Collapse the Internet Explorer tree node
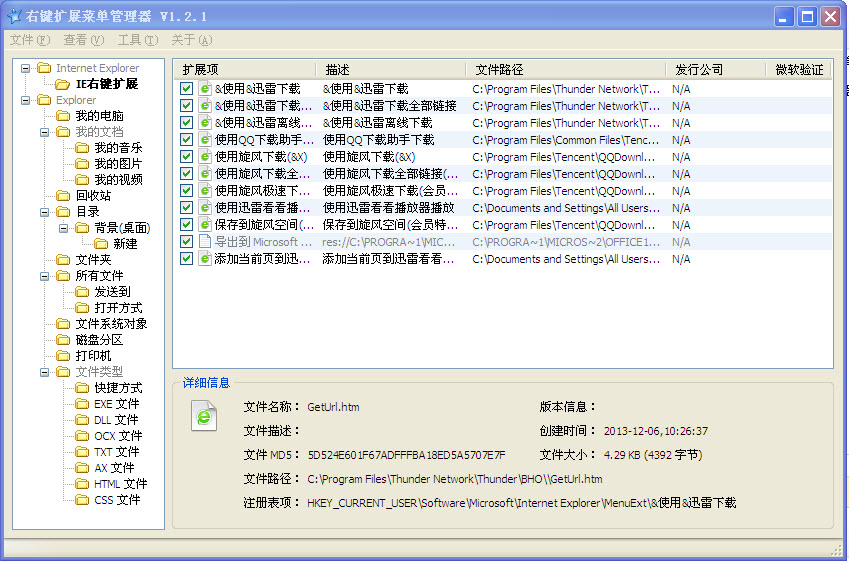 (x=25, y=68)
